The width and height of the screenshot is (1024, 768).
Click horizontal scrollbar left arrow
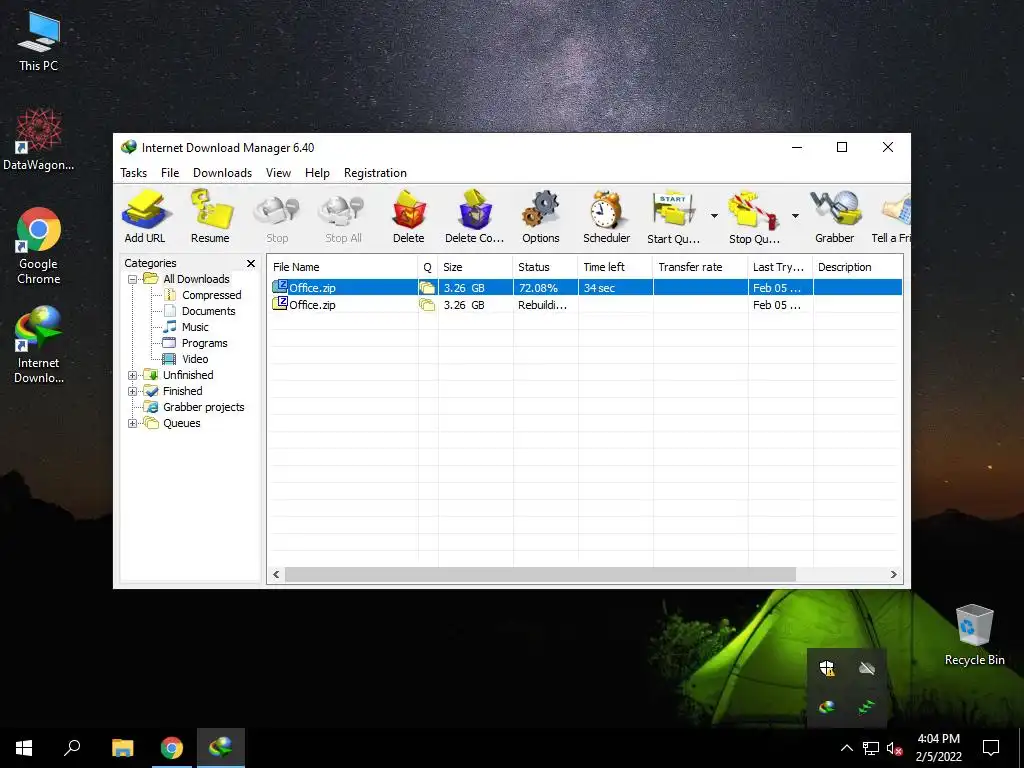pos(276,575)
